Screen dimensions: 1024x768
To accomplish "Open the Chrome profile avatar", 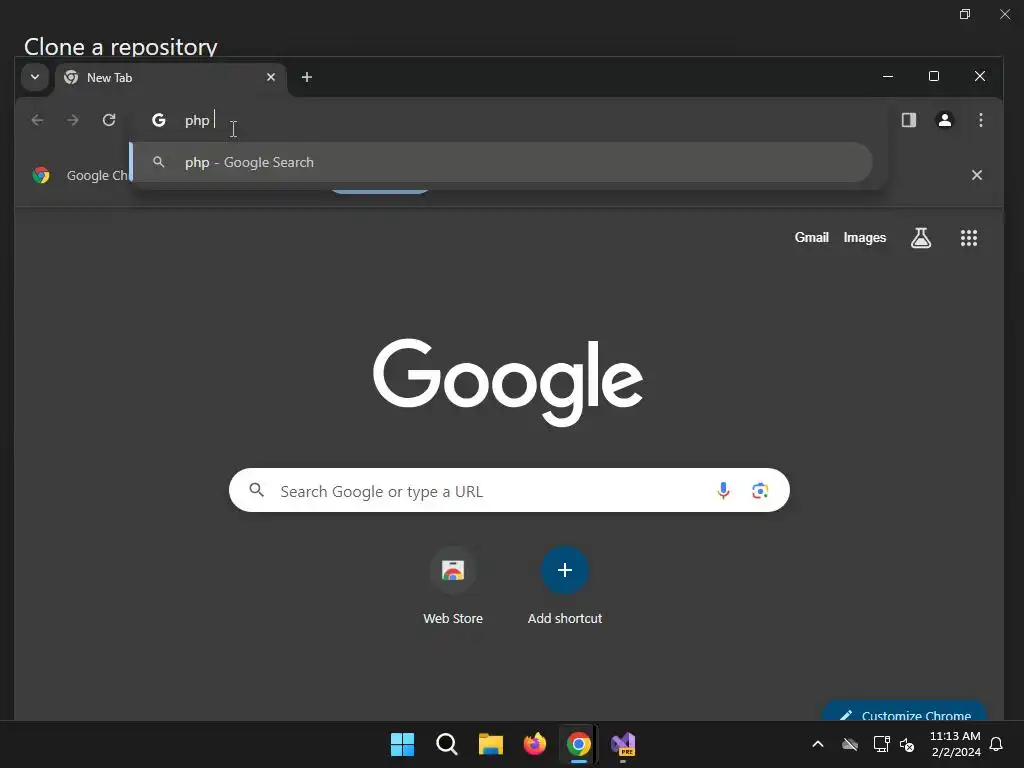I will tap(944, 120).
